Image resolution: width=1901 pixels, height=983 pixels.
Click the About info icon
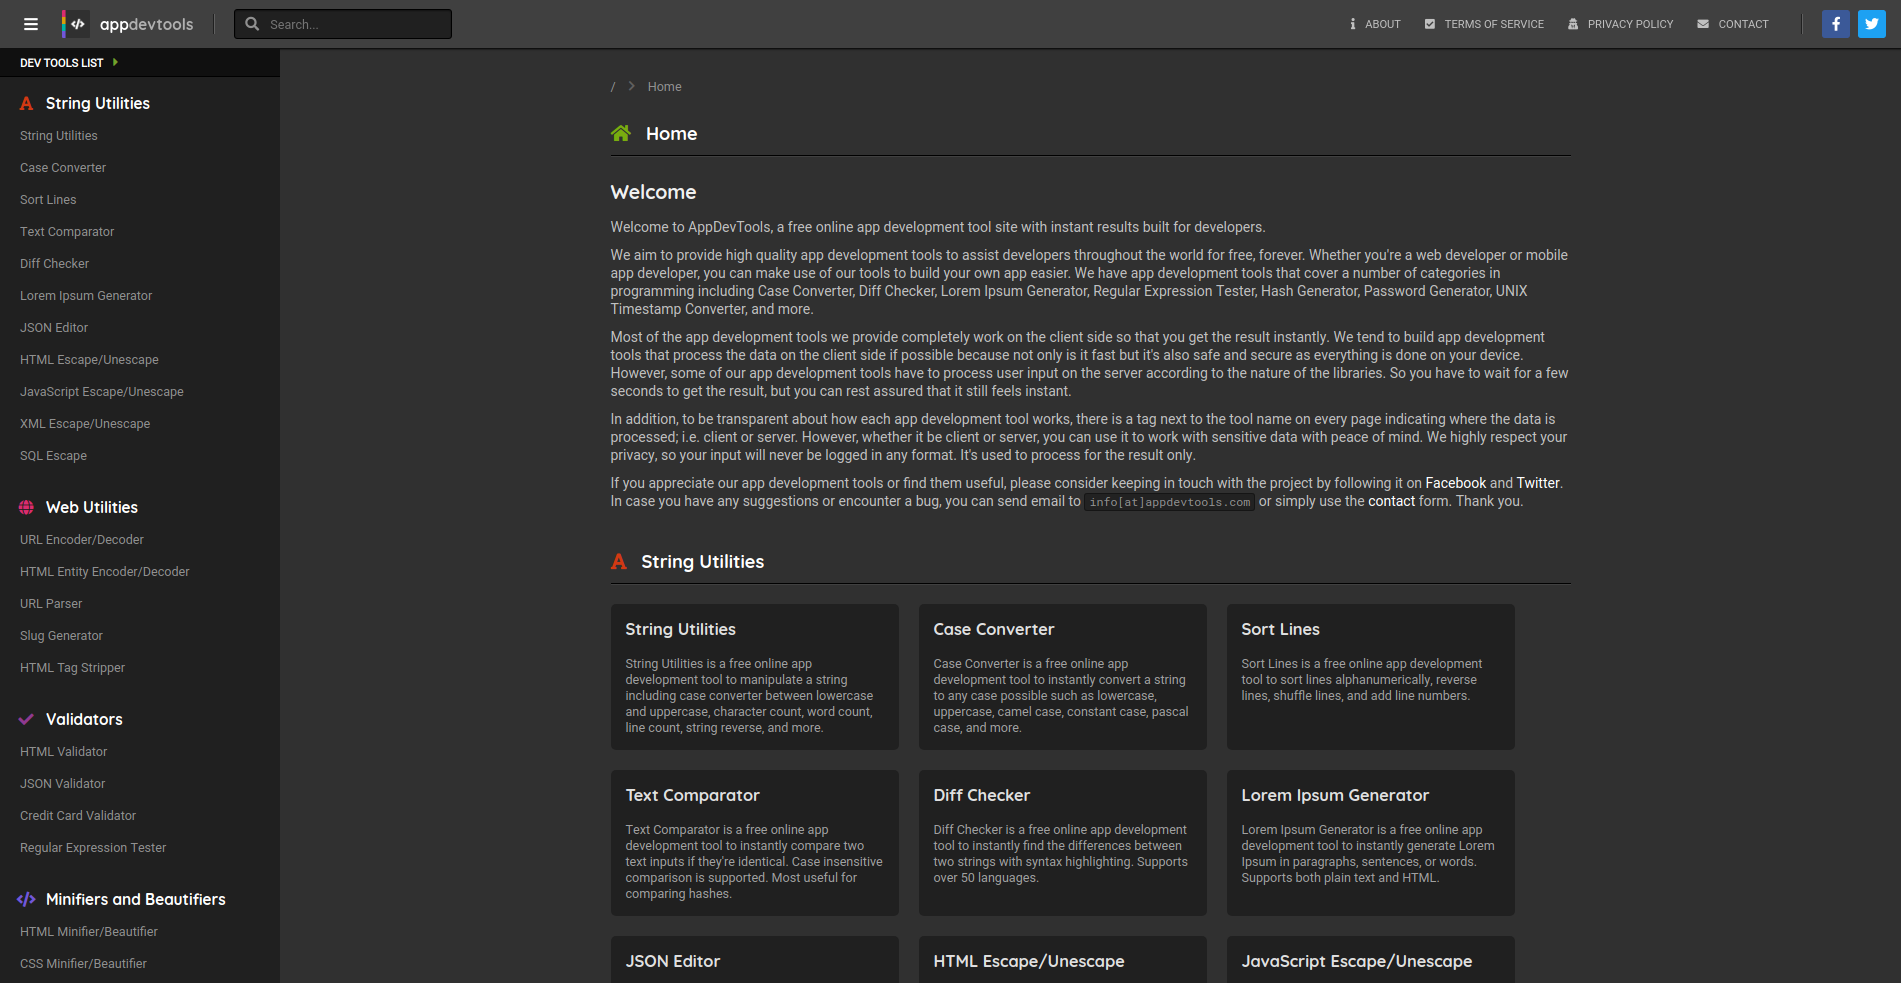pos(1353,24)
